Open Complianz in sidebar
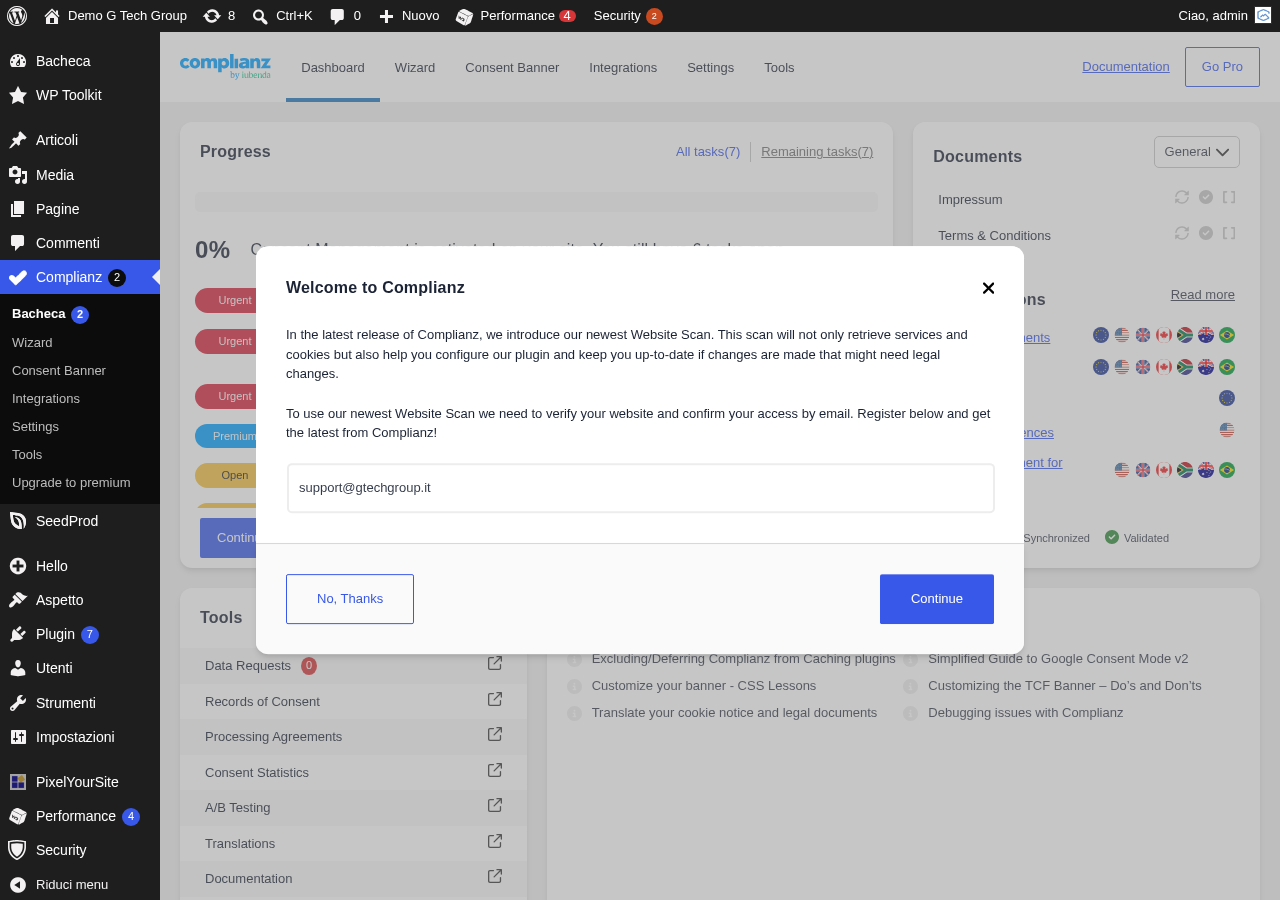 point(80,277)
